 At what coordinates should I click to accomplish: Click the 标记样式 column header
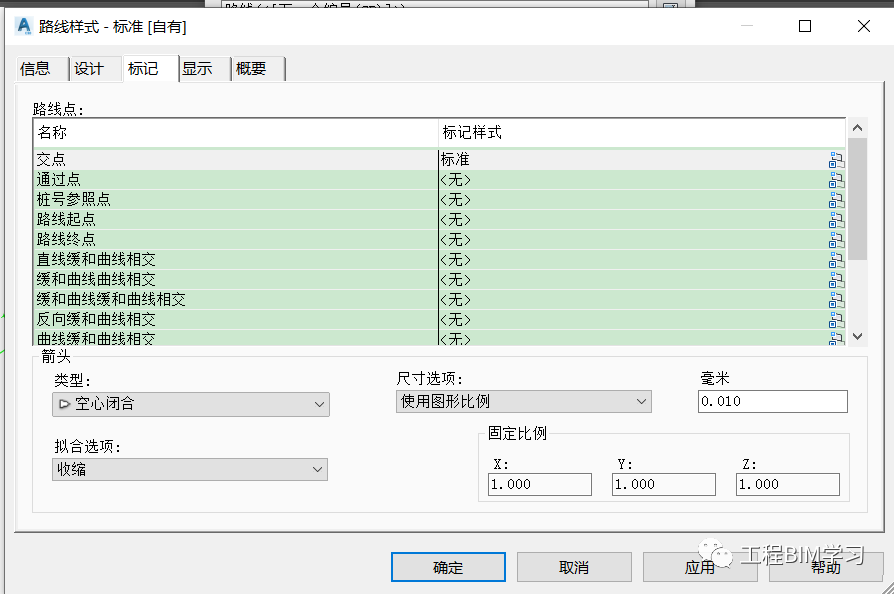click(x=641, y=133)
